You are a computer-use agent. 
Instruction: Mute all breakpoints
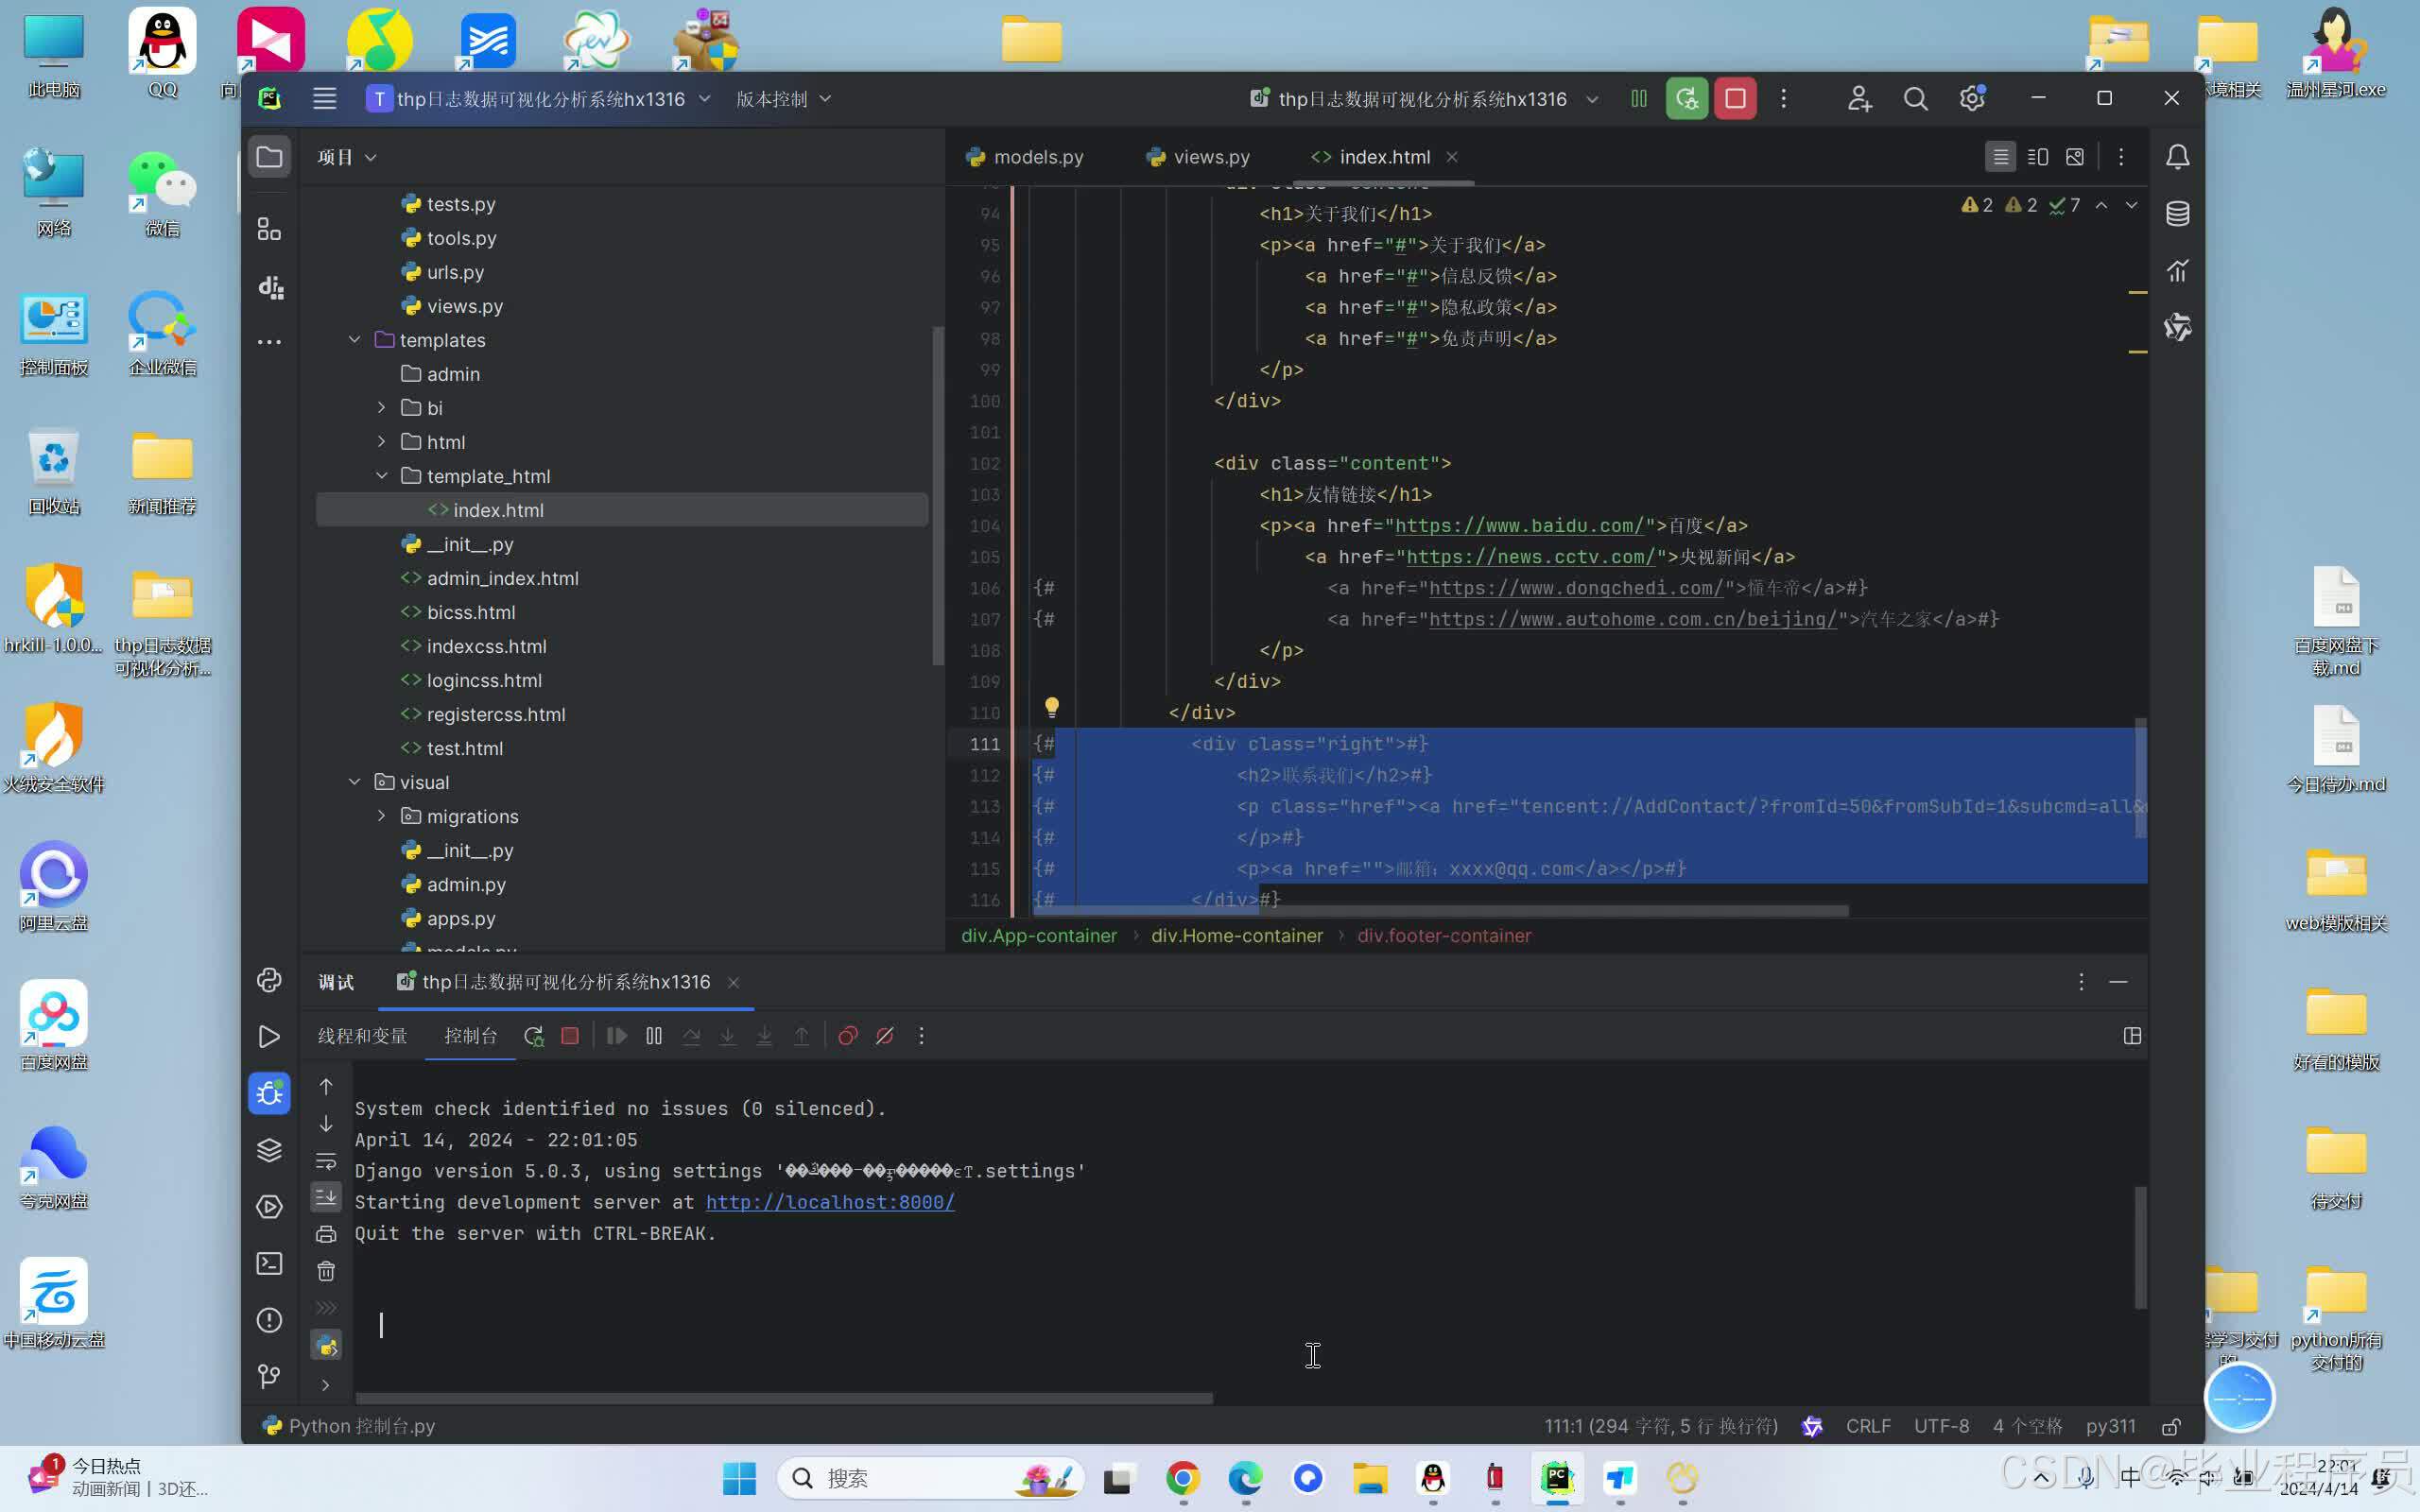click(x=884, y=1036)
